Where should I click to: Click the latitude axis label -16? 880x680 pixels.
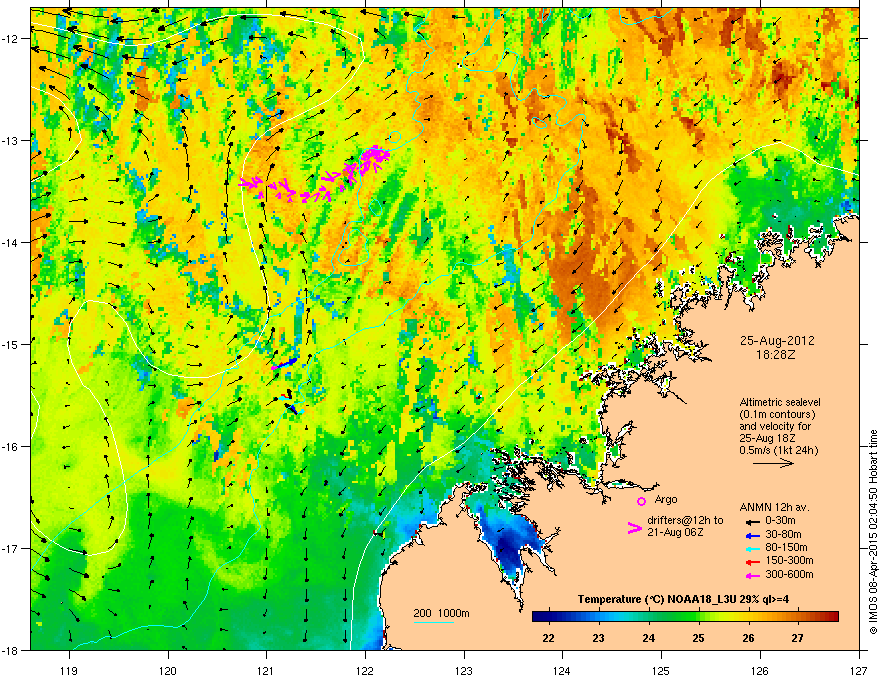click(x=11, y=447)
